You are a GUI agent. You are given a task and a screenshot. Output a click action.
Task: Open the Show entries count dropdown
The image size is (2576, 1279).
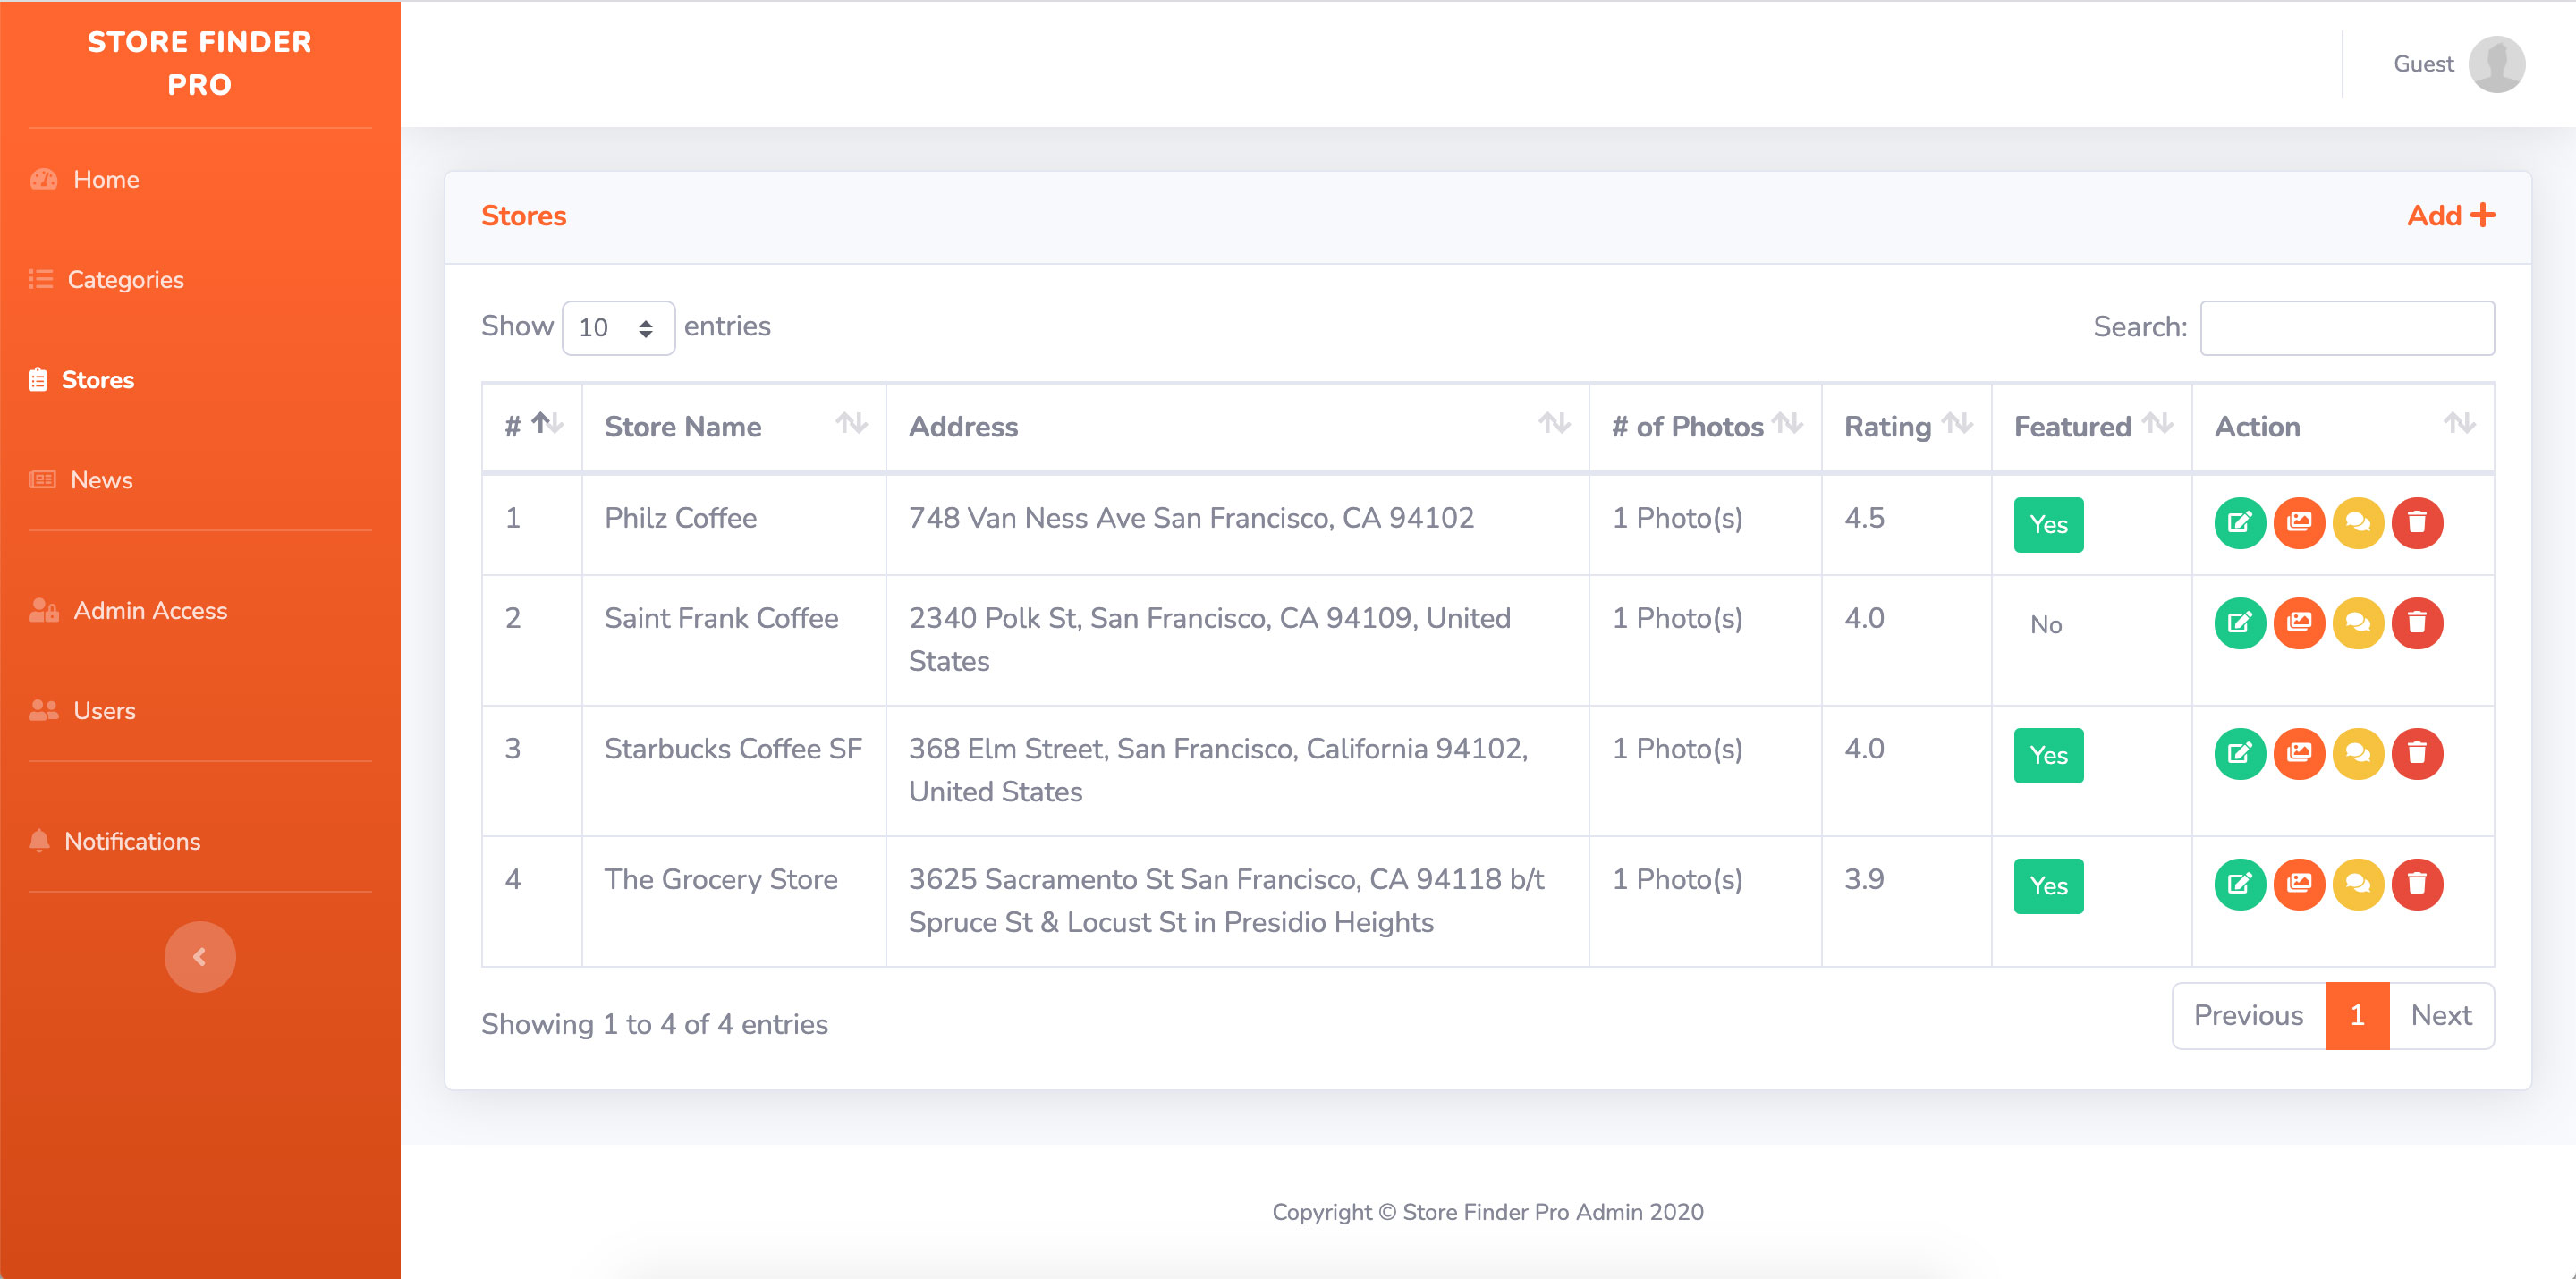[617, 328]
